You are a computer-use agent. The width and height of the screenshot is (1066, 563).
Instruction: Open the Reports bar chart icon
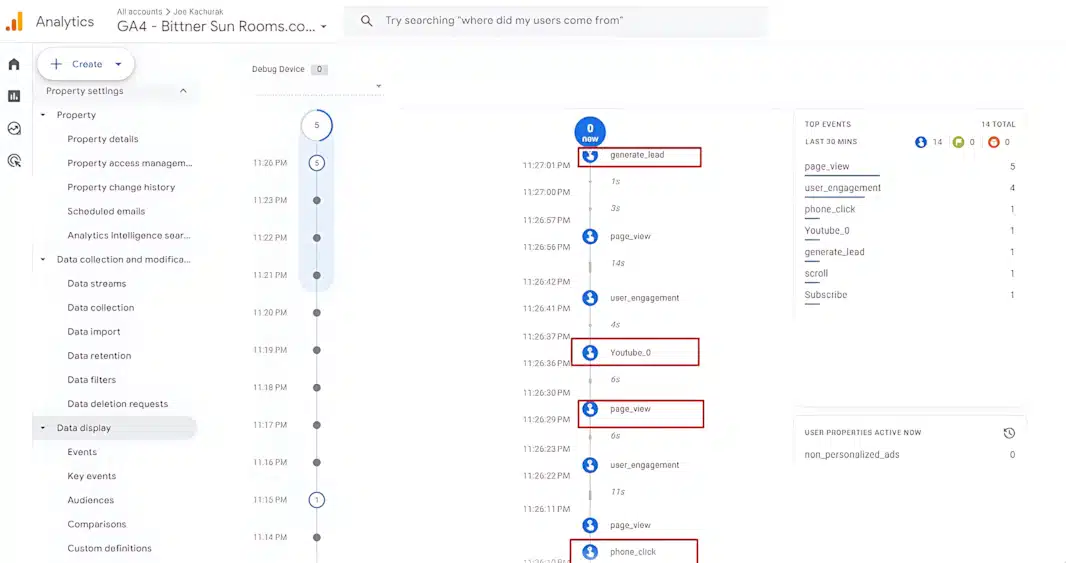point(14,96)
